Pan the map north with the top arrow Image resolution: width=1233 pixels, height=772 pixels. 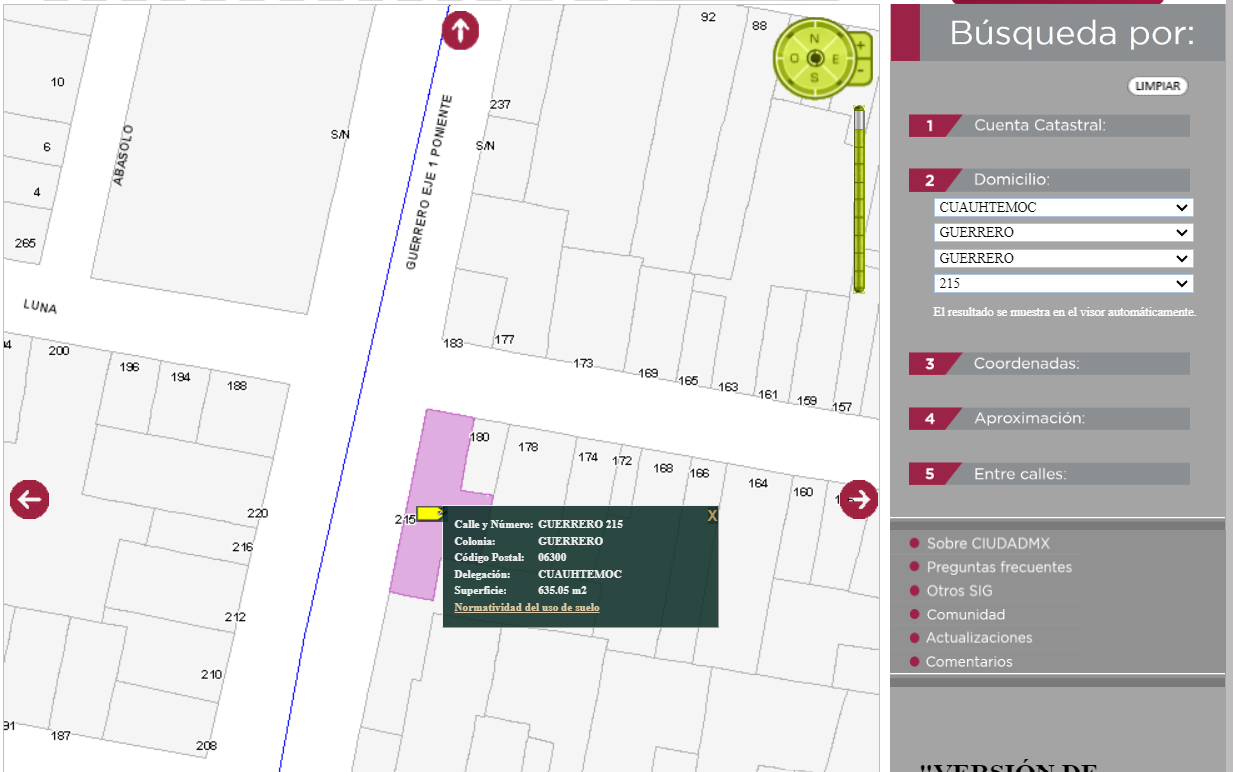[460, 31]
